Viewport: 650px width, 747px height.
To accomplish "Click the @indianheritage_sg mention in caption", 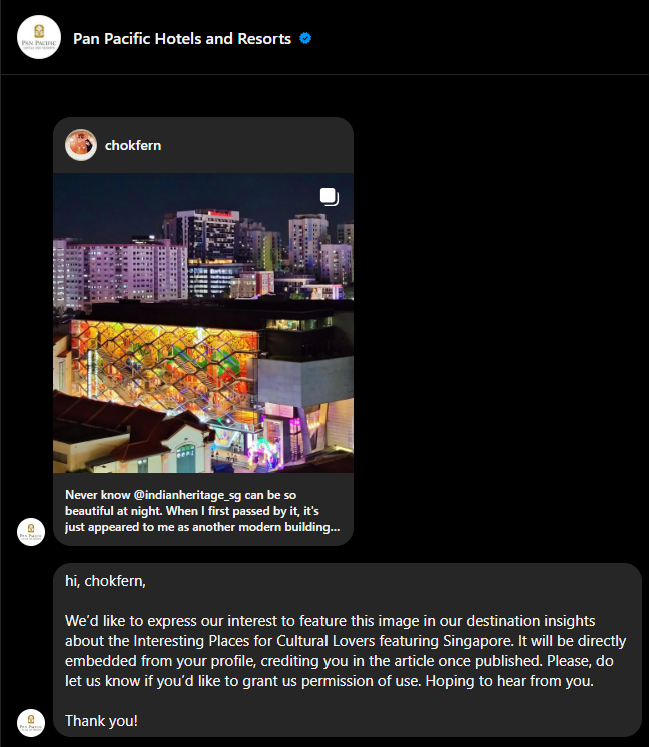I will coord(187,495).
